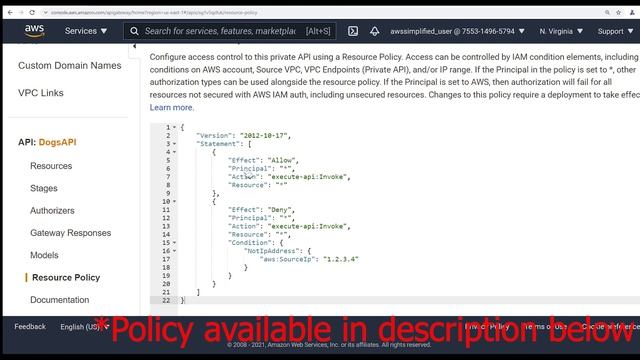
Task: Collapse the code fold at line 1
Action: pyautogui.click(x=175, y=127)
